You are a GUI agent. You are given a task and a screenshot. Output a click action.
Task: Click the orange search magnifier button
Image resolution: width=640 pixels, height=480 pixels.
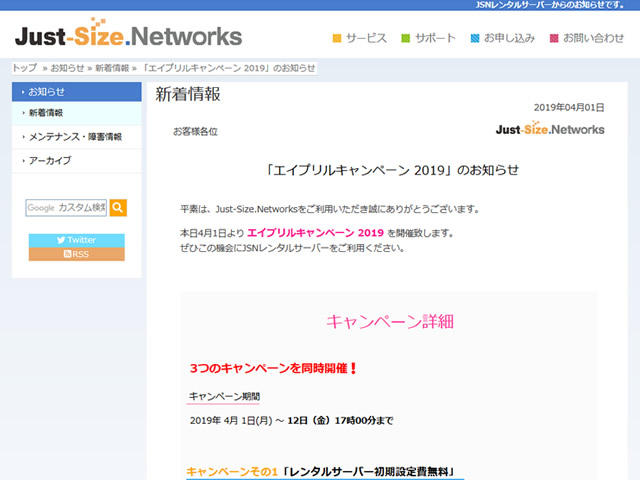pos(118,208)
